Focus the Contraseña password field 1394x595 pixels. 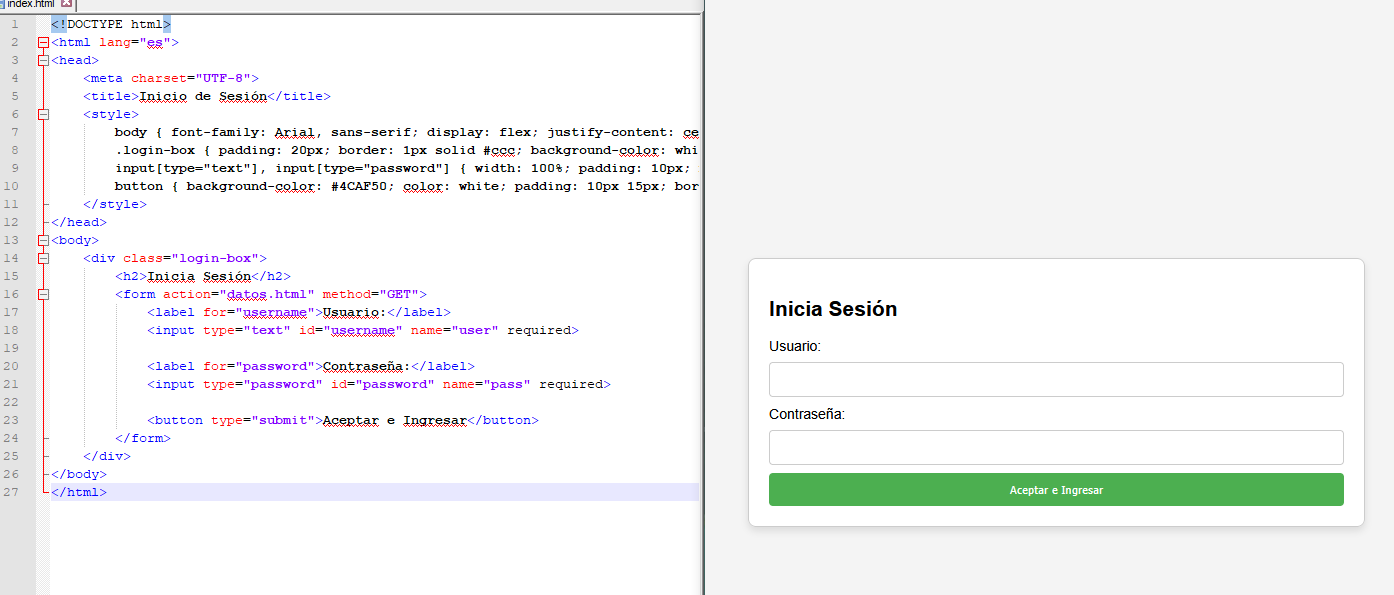(1055, 448)
